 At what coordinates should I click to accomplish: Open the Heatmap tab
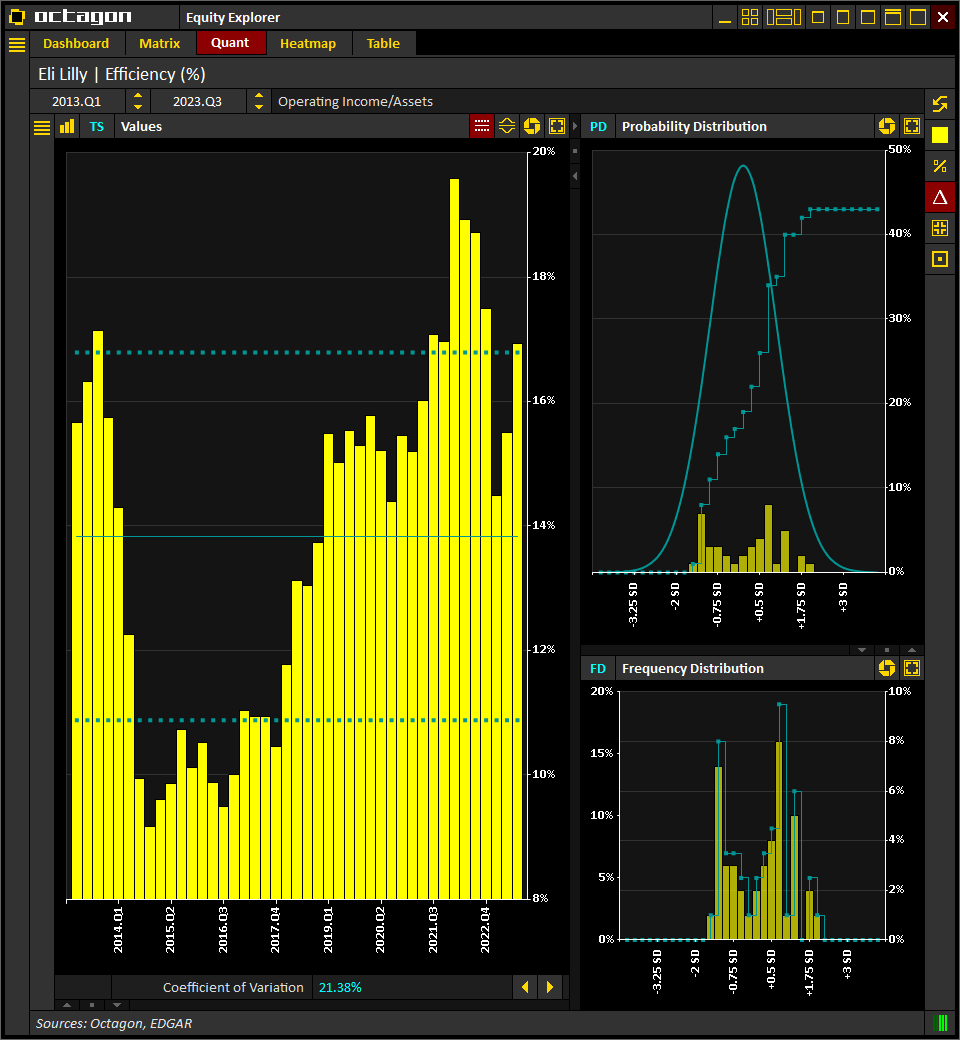point(308,44)
